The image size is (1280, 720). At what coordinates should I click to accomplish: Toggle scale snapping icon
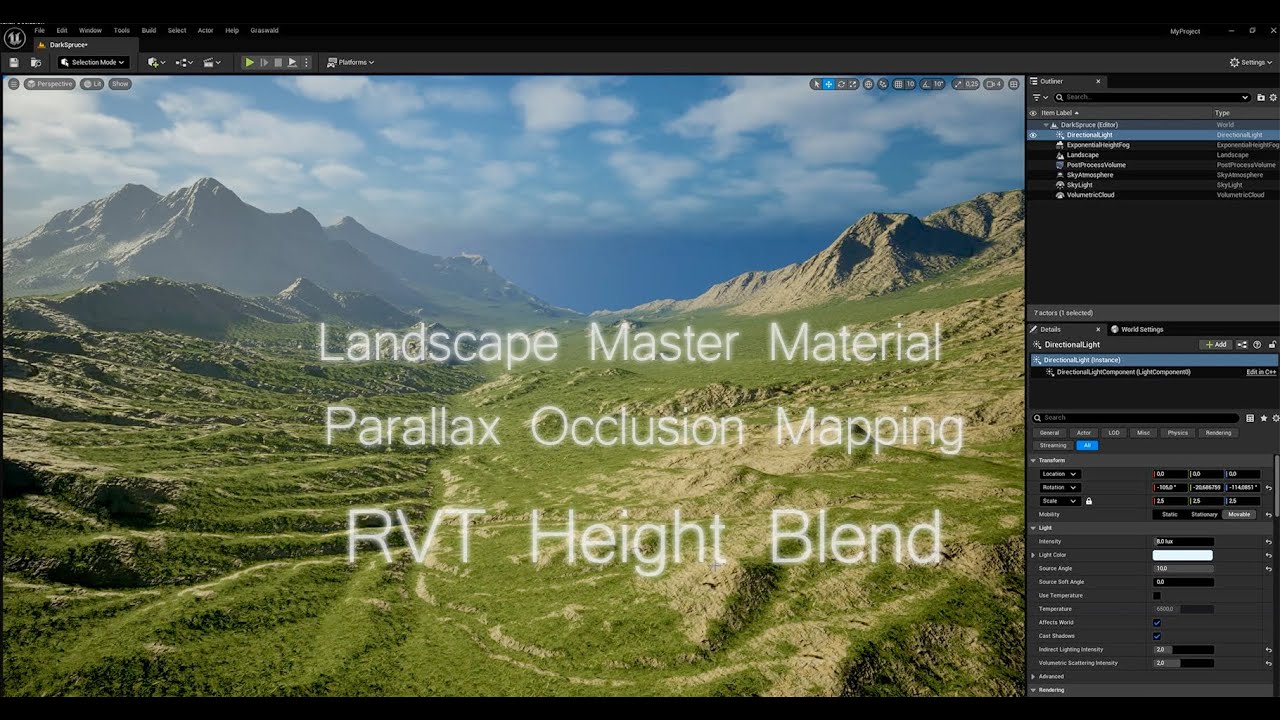pyautogui.click(x=959, y=84)
